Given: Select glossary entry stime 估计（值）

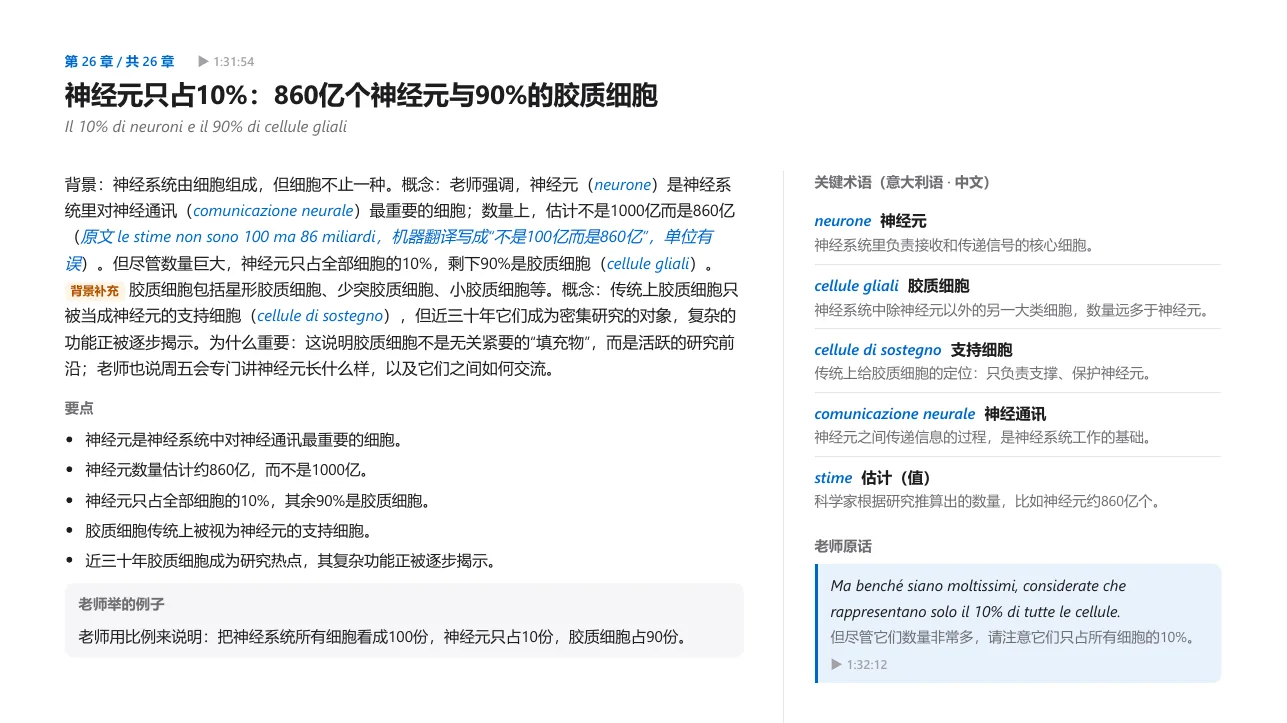Looking at the screenshot, I should 873,478.
